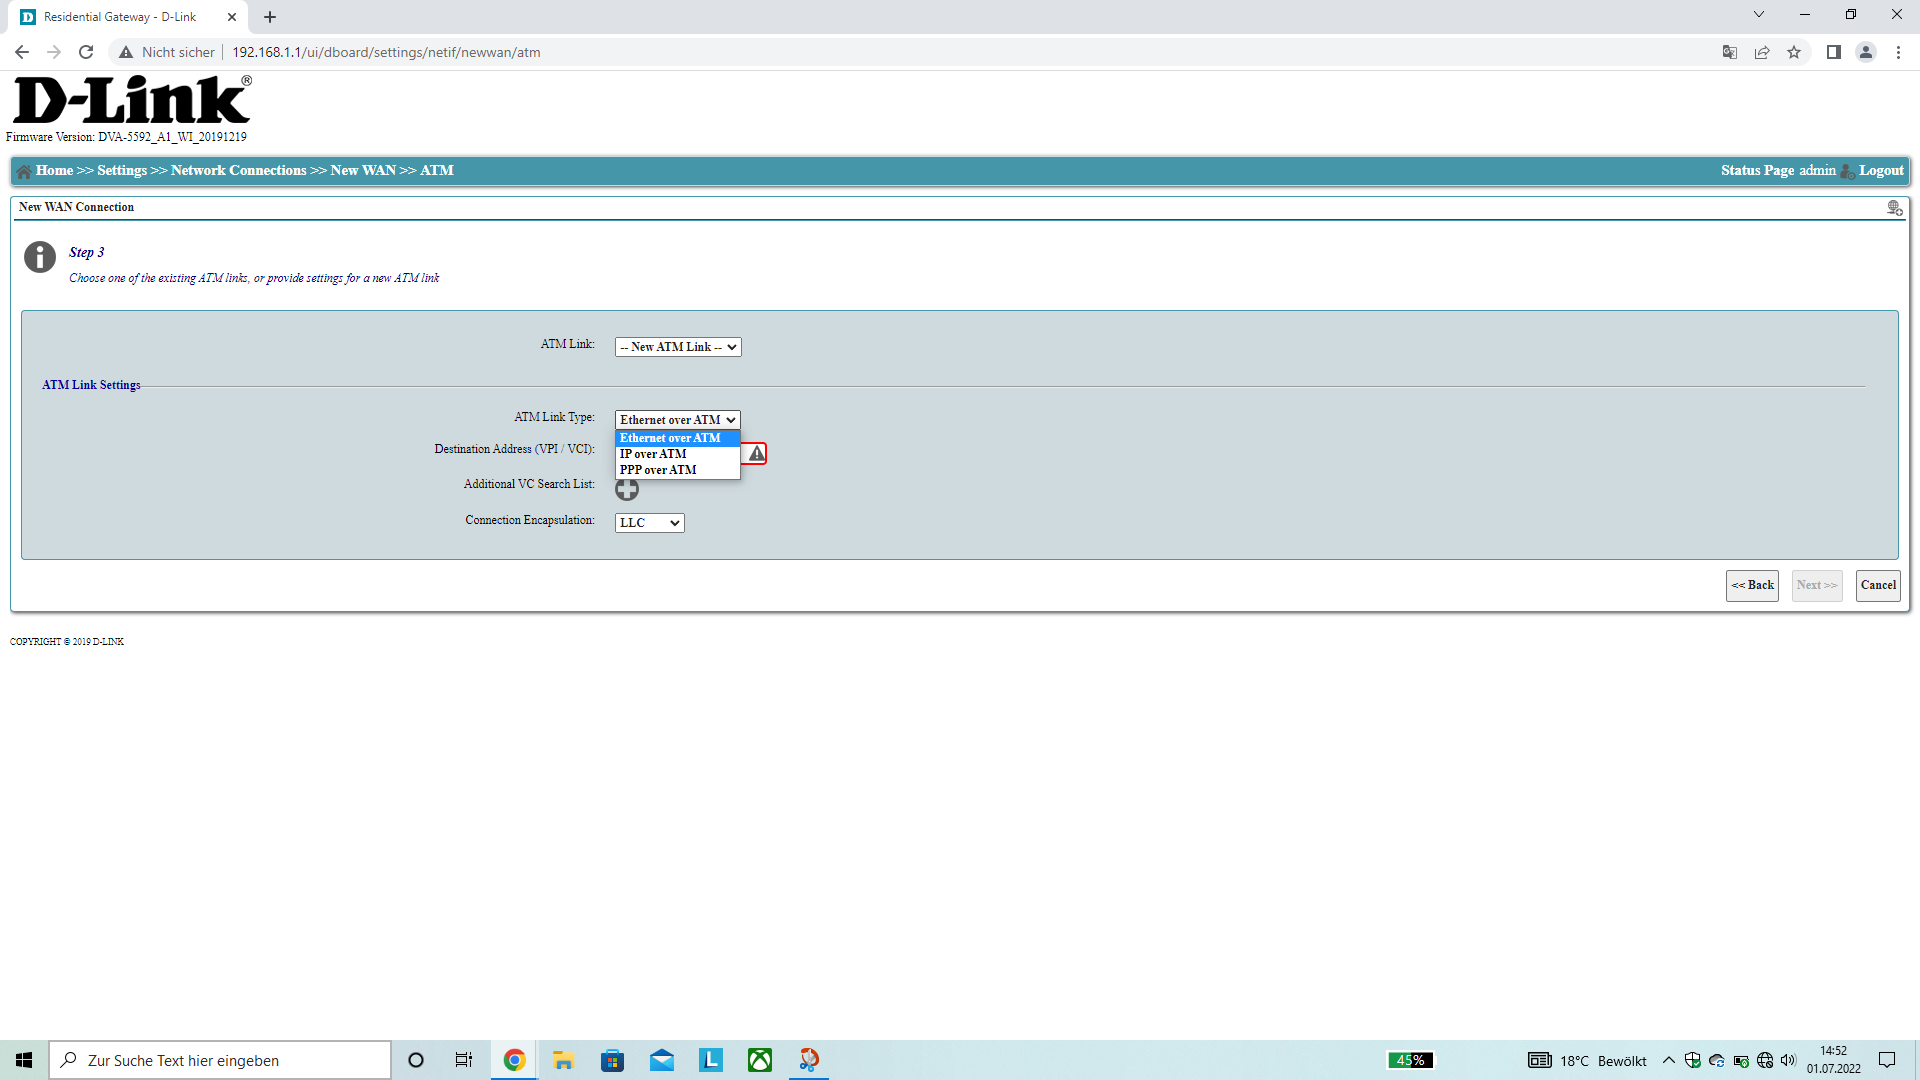Cancel the new WAN connection wizard
Viewport: 1920px width, 1080px height.
pos(1877,585)
